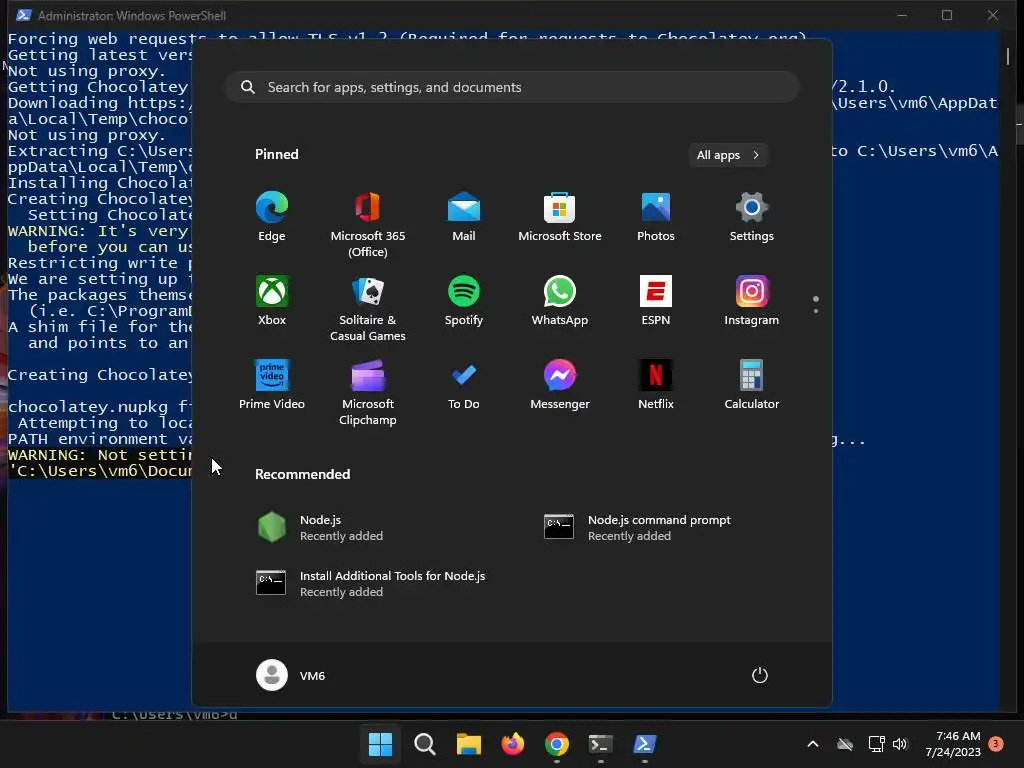
Task: Open WhatsApp pinned app
Action: tap(560, 301)
